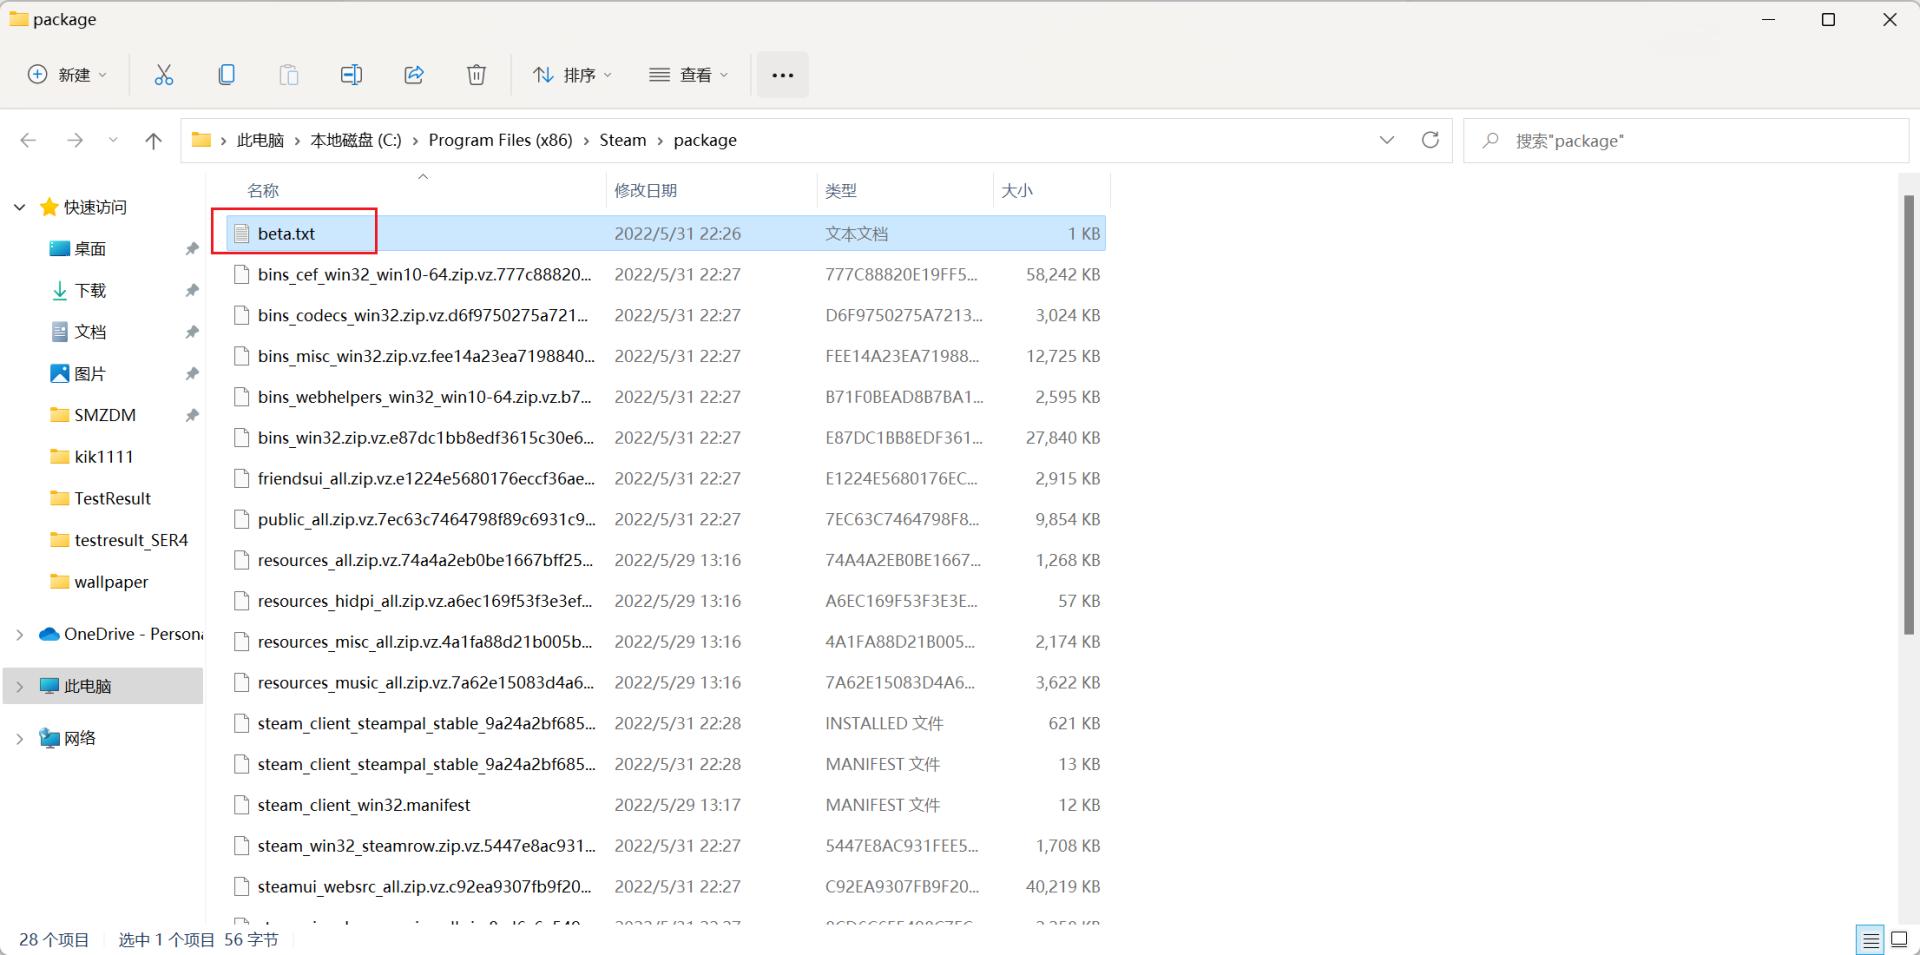
Task: Open Program Files (x86) from breadcrumb
Action: tap(500, 140)
